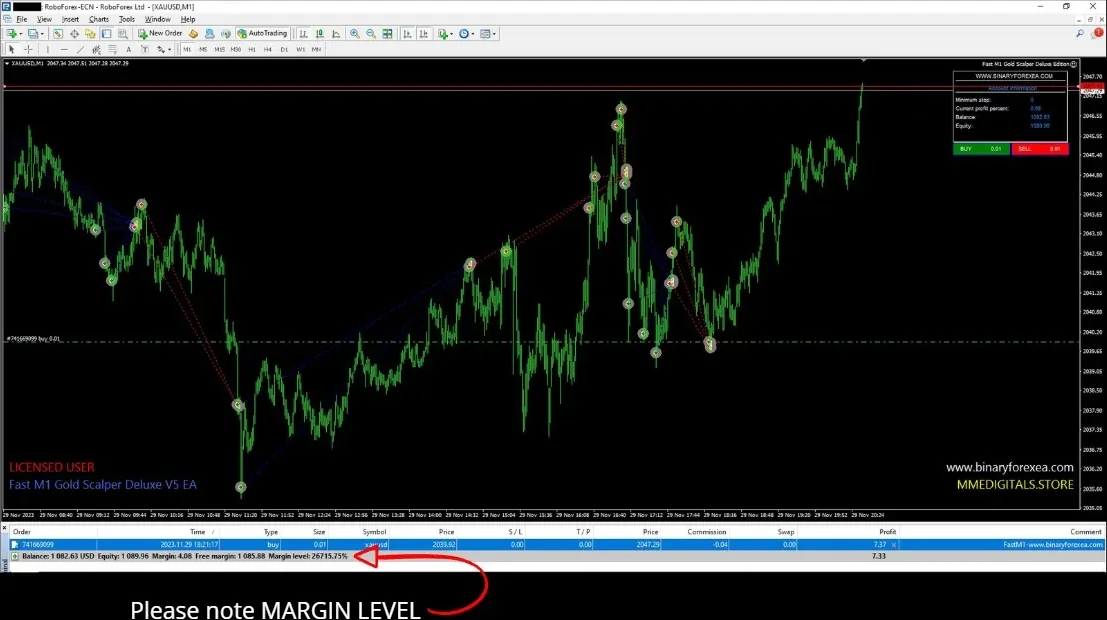Toggle the Navigator panel
This screenshot has height=620, width=1107.
click(90, 33)
